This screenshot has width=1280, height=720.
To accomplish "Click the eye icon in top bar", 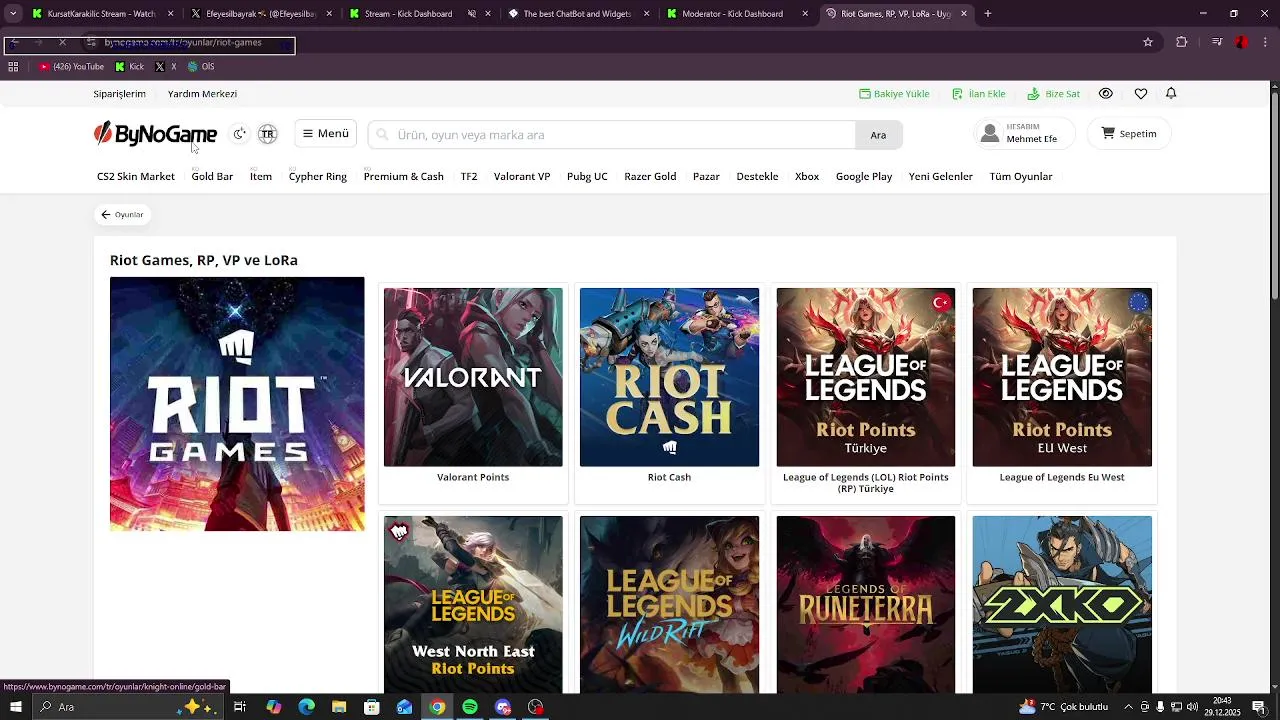I will pos(1106,94).
